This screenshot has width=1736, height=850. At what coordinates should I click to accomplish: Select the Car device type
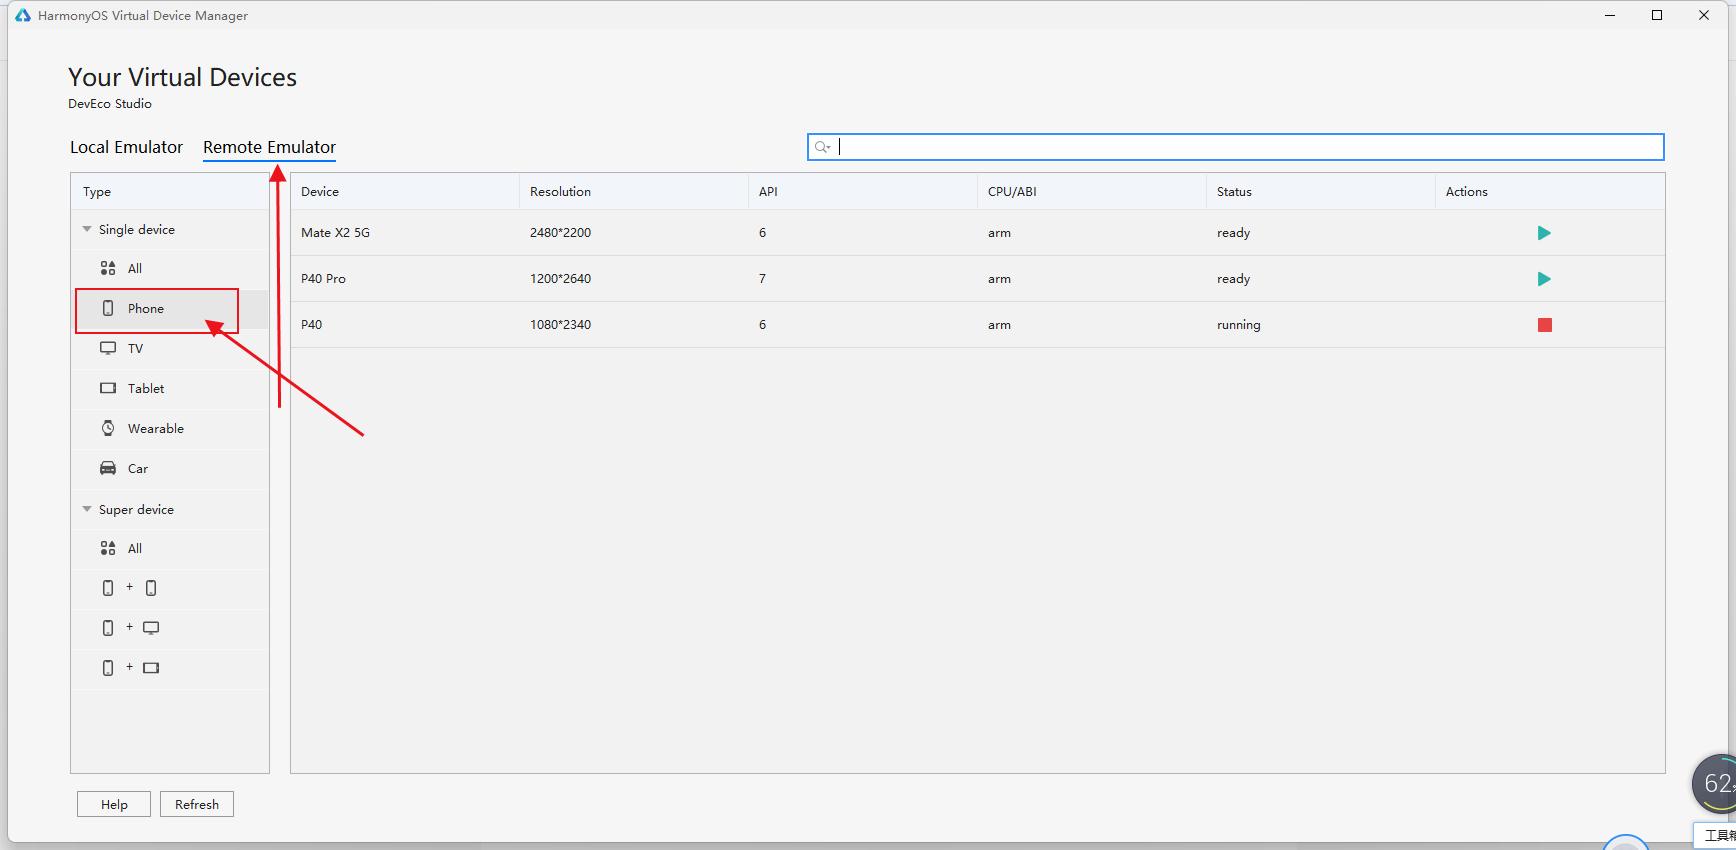click(138, 469)
